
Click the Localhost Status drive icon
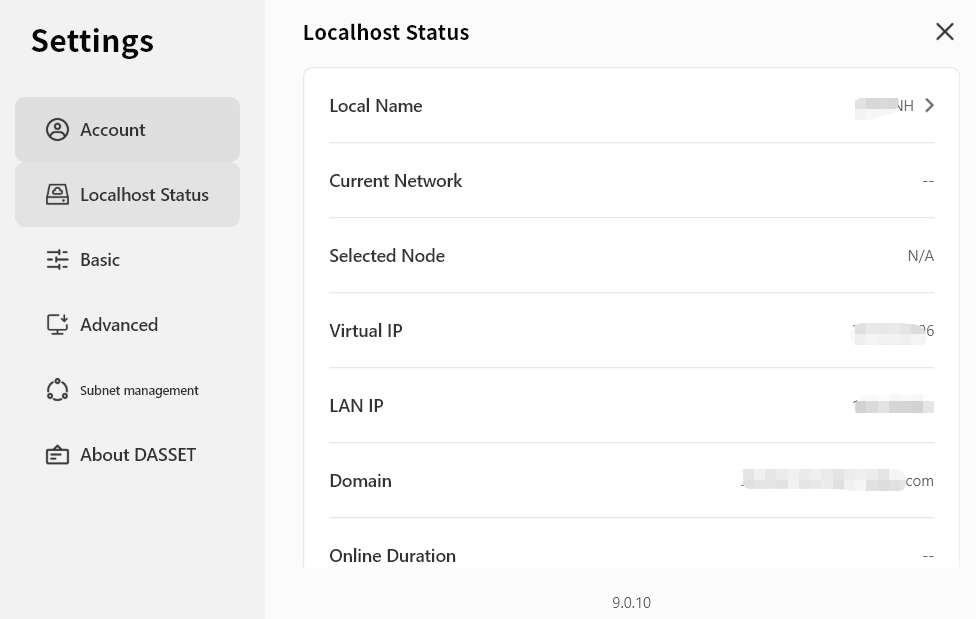click(58, 195)
